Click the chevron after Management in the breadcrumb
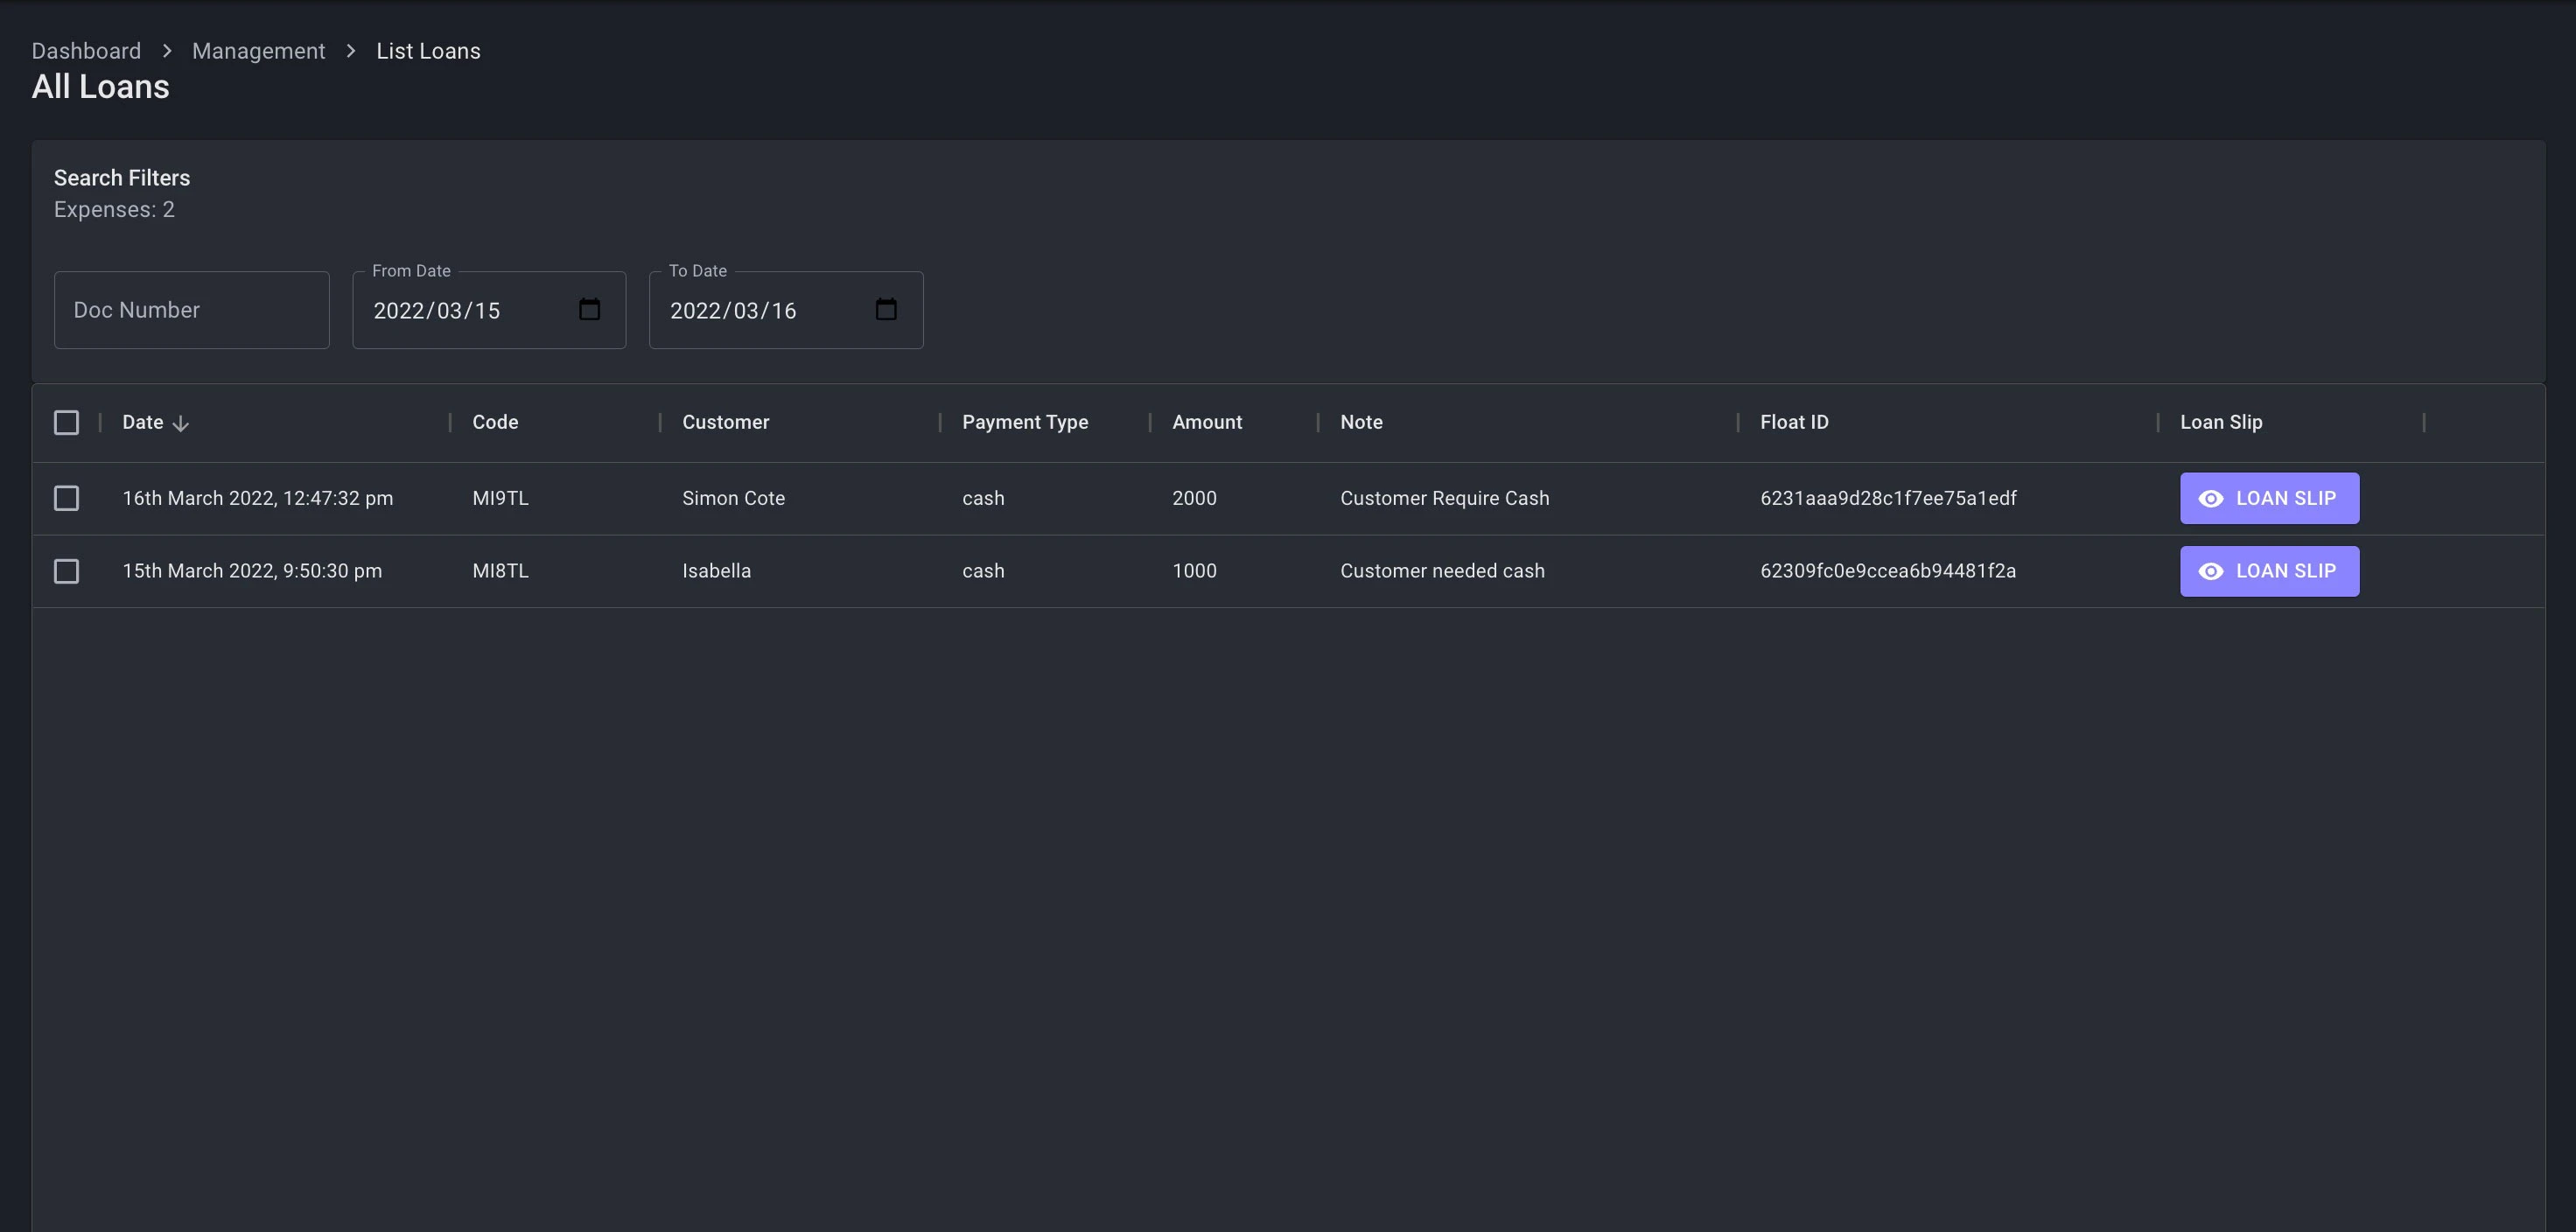This screenshot has width=2576, height=1232. pos(351,51)
